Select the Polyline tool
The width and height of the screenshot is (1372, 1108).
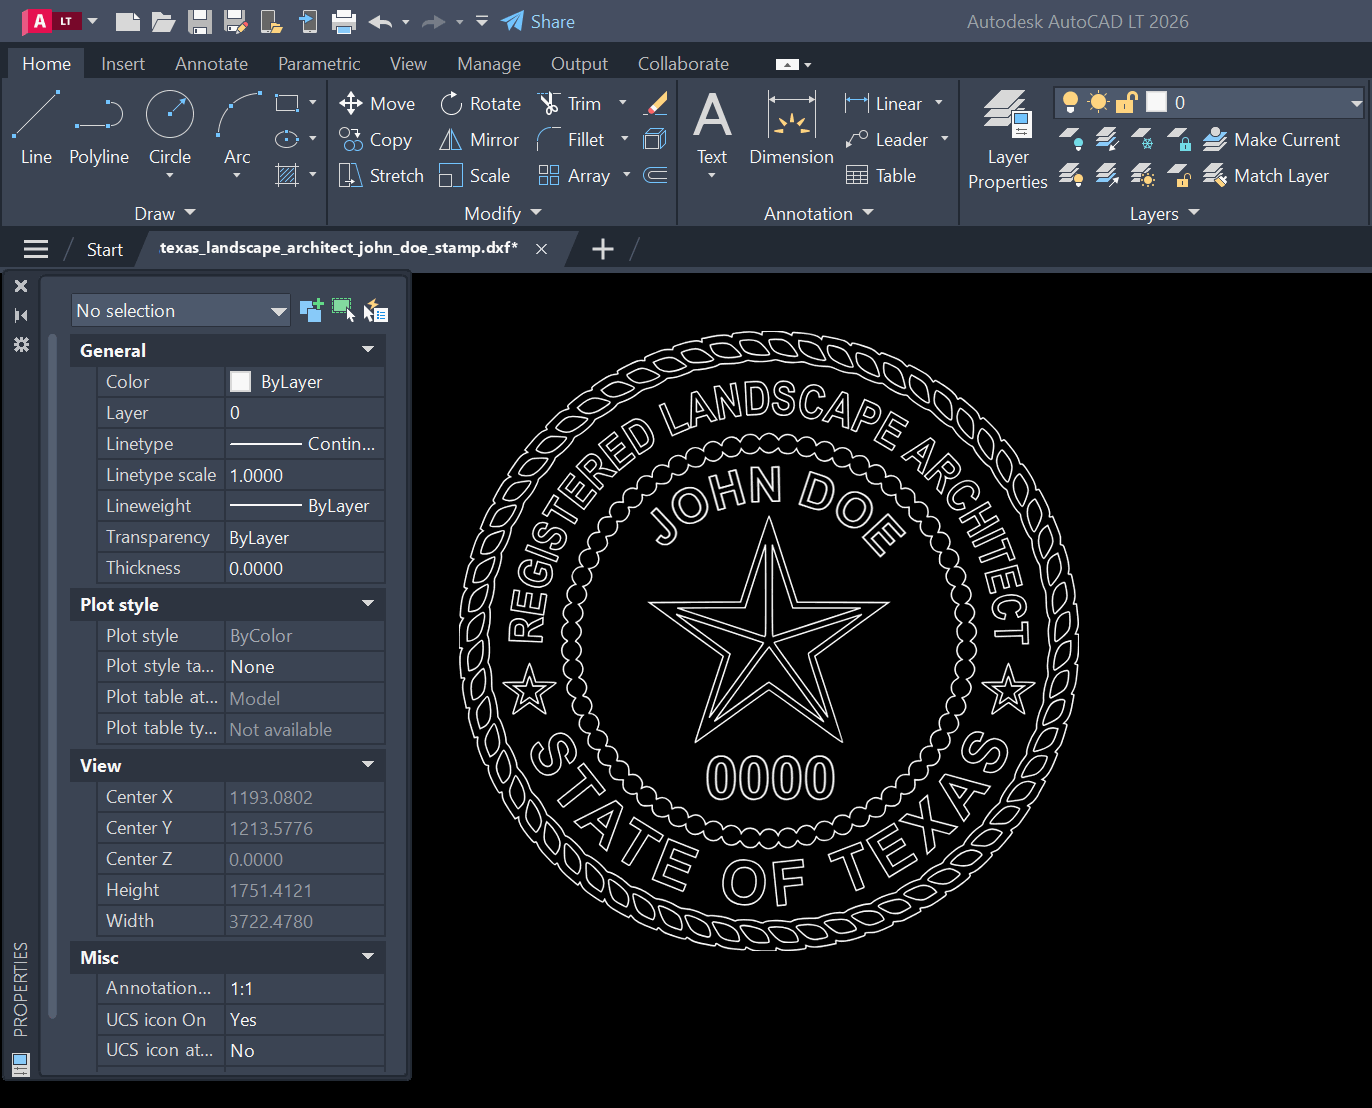point(99,128)
